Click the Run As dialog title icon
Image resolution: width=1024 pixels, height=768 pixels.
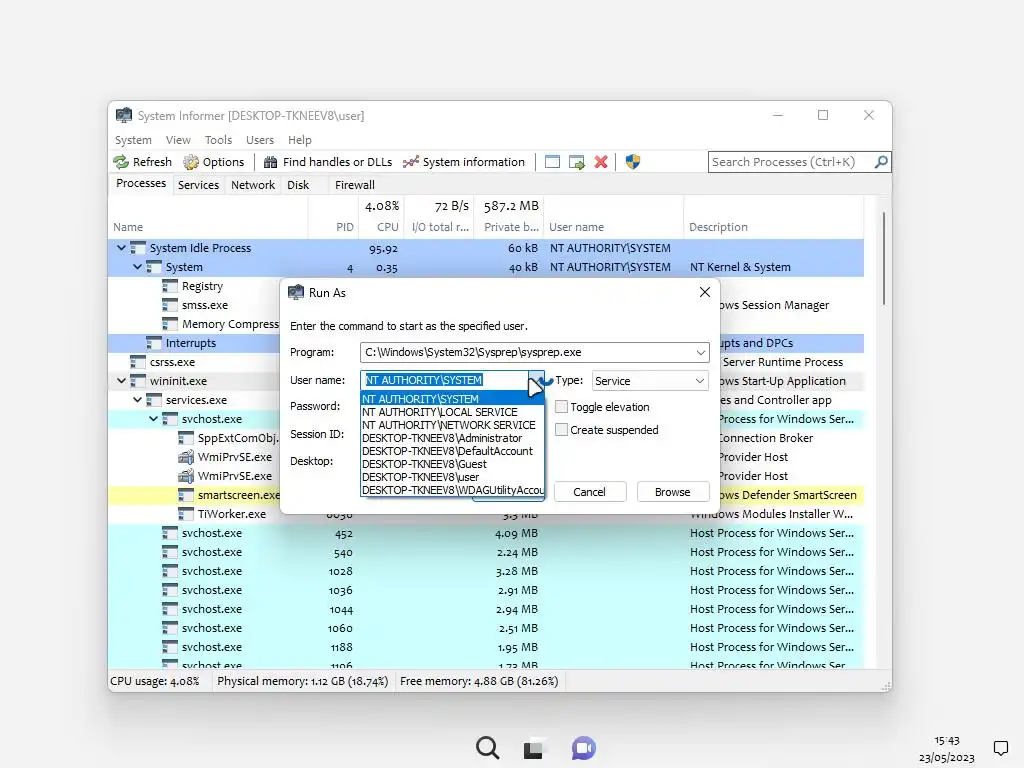296,292
